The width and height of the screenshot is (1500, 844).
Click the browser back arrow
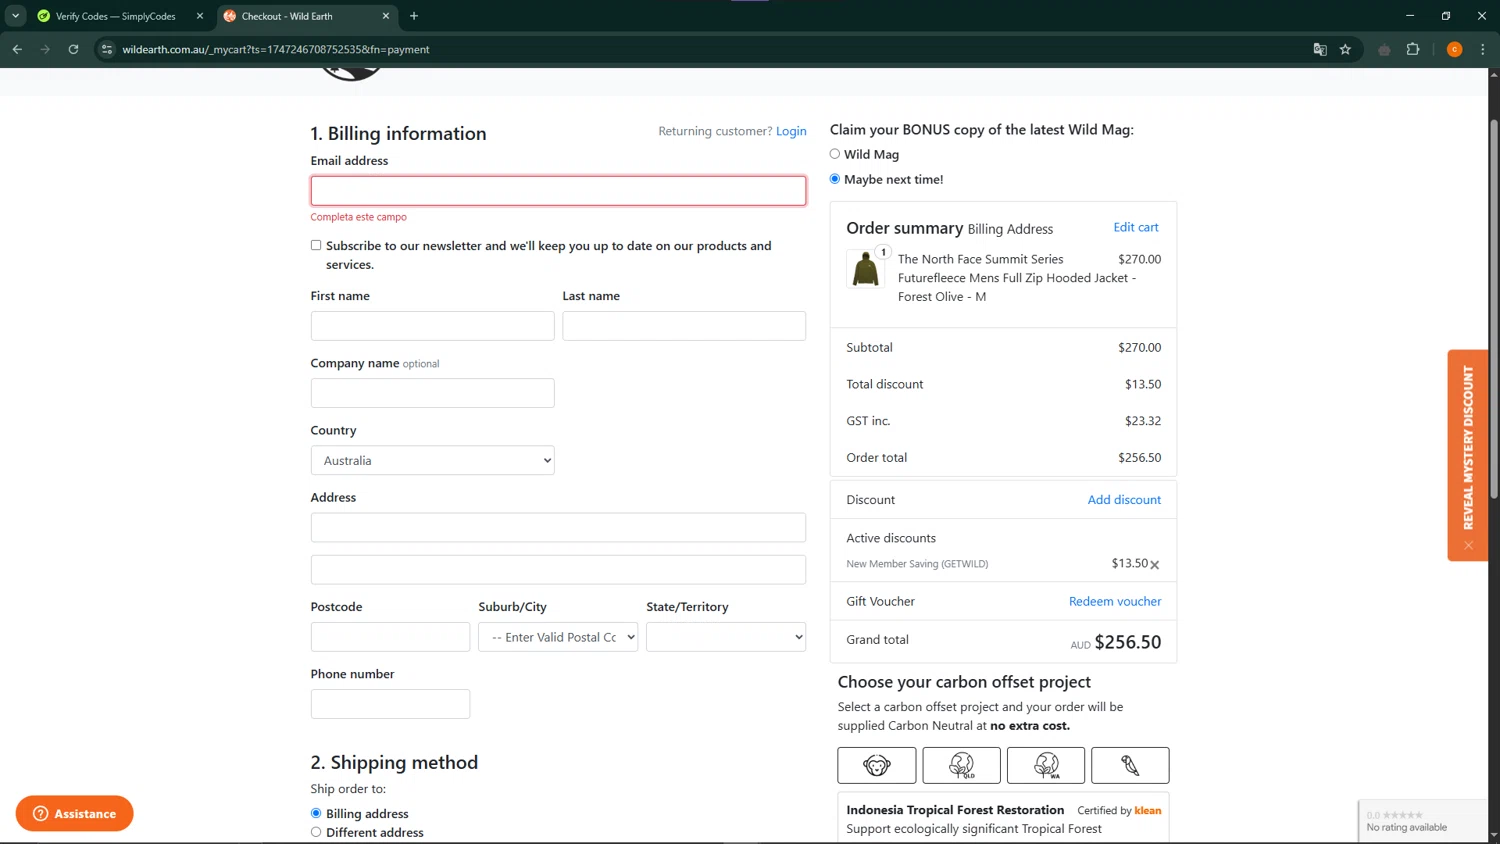pos(17,49)
